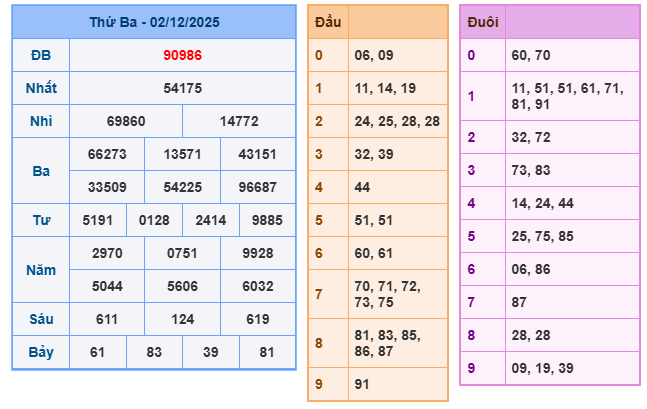The width and height of the screenshot is (647, 409).
Task: Select the Tư prize number 0128
Action: click(x=154, y=220)
